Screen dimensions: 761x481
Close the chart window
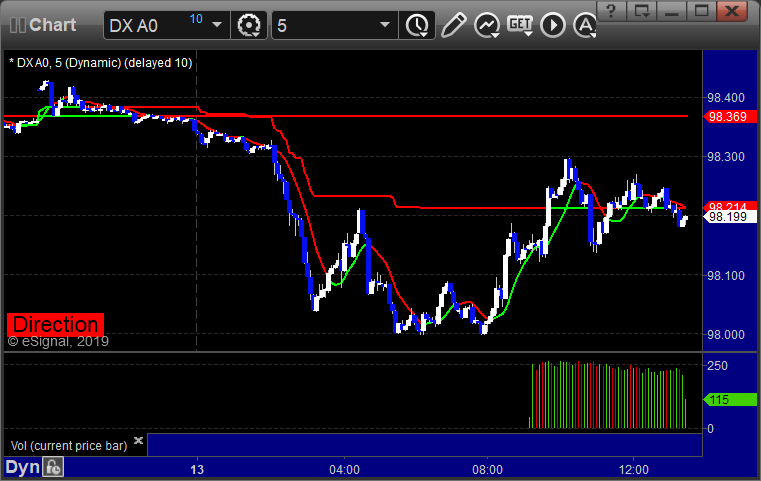(x=732, y=11)
